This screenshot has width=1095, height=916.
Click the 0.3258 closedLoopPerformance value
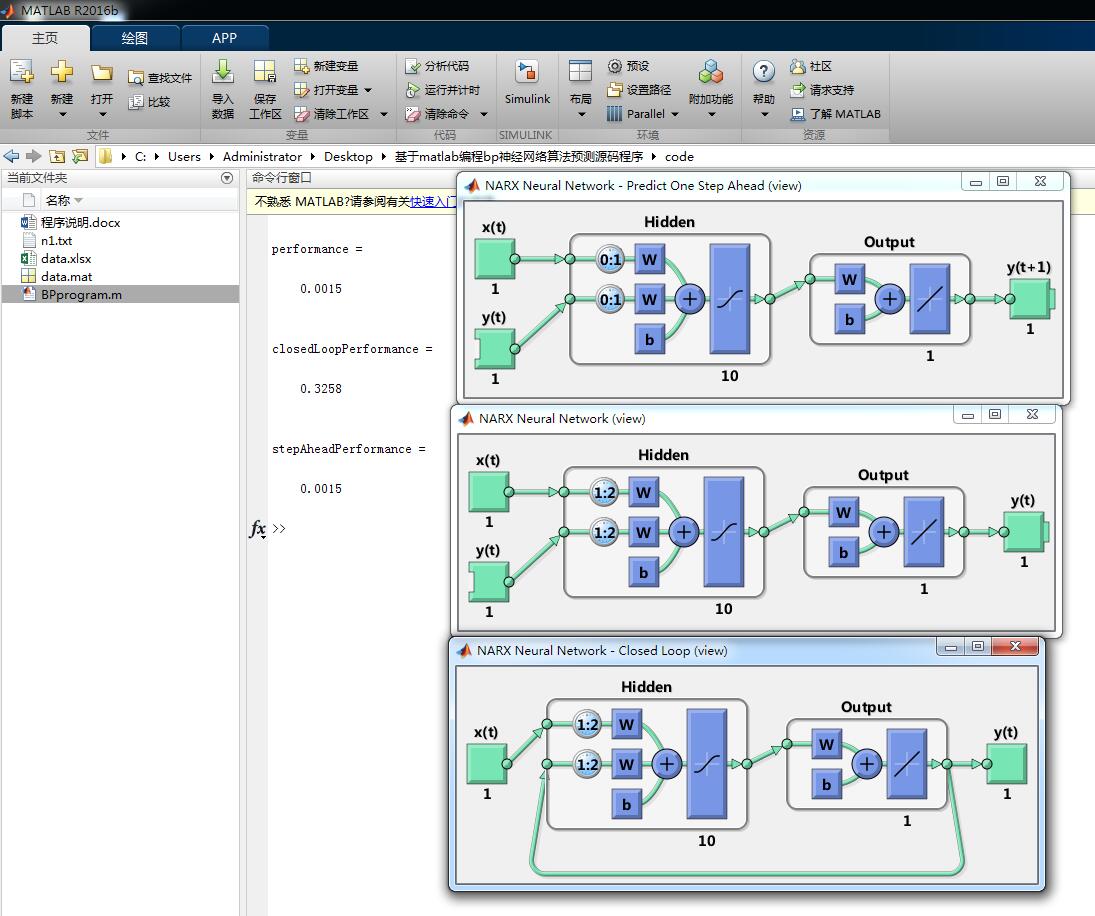(321, 389)
